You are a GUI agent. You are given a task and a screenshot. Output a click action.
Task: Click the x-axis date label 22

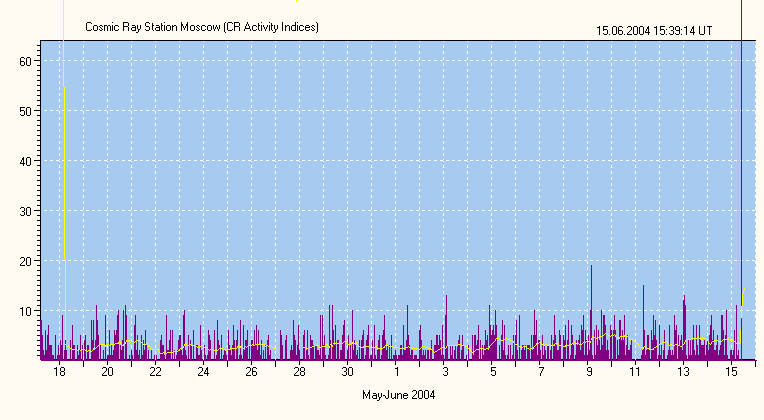click(x=155, y=372)
